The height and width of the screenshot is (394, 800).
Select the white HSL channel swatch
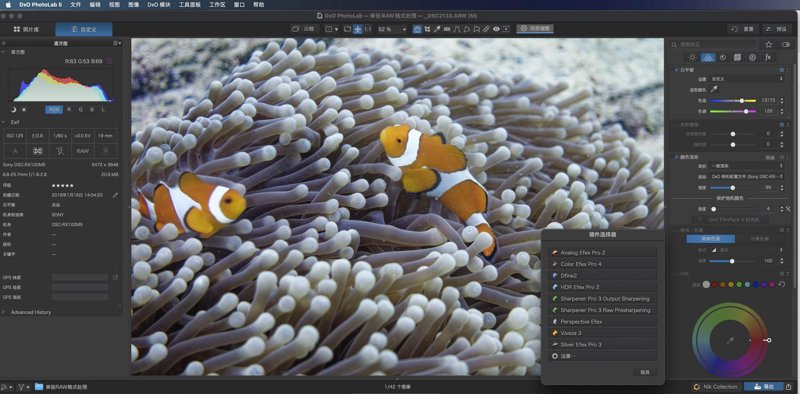tap(706, 284)
